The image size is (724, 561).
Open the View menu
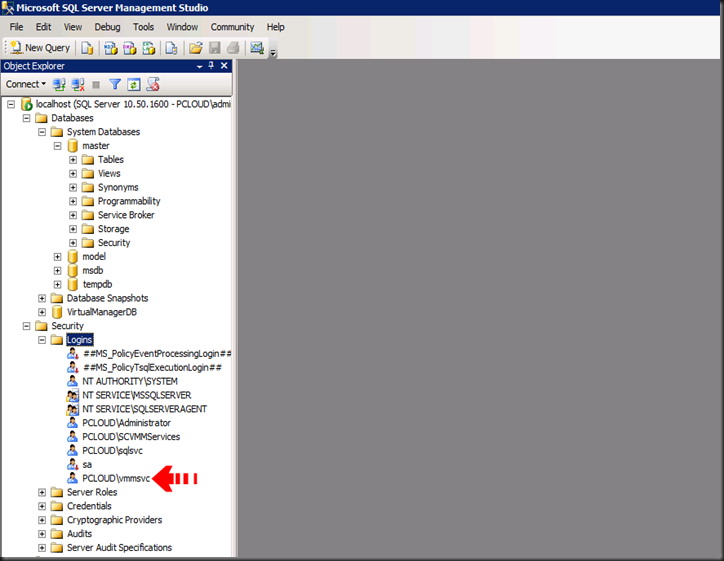pyautogui.click(x=72, y=27)
